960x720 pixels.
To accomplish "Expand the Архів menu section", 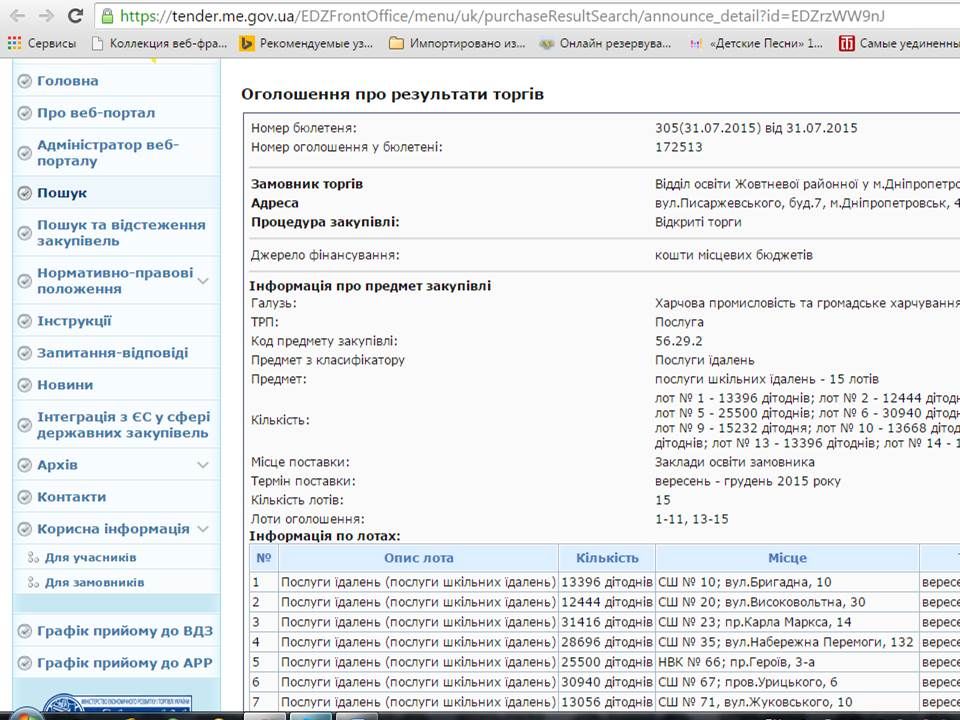I will [203, 465].
